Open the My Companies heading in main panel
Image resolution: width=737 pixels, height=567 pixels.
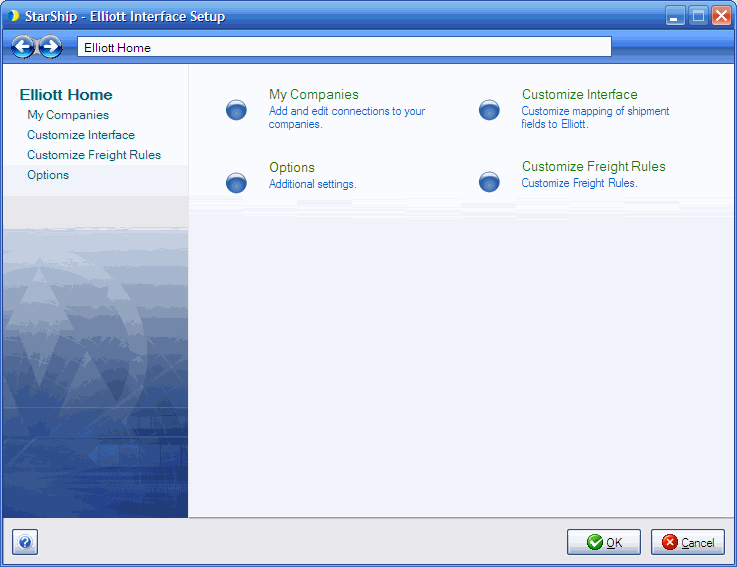(314, 94)
